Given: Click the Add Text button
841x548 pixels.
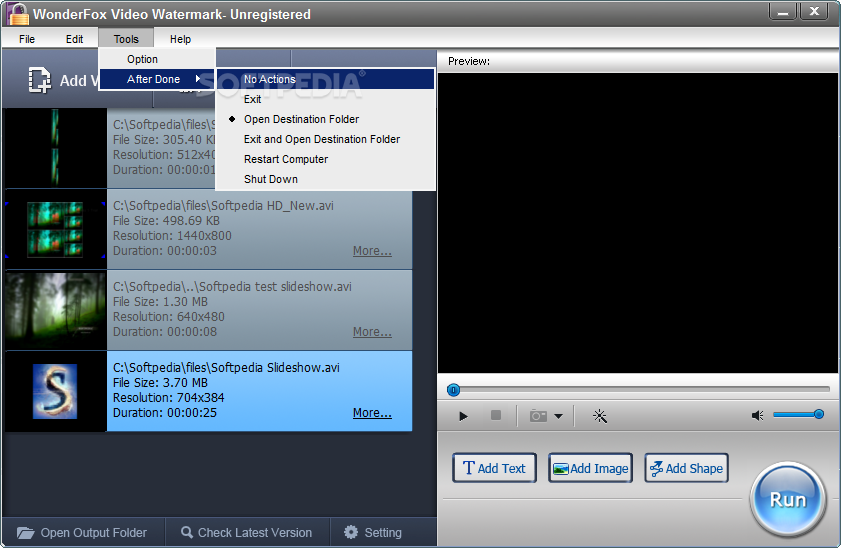Looking at the screenshot, I should [494, 468].
